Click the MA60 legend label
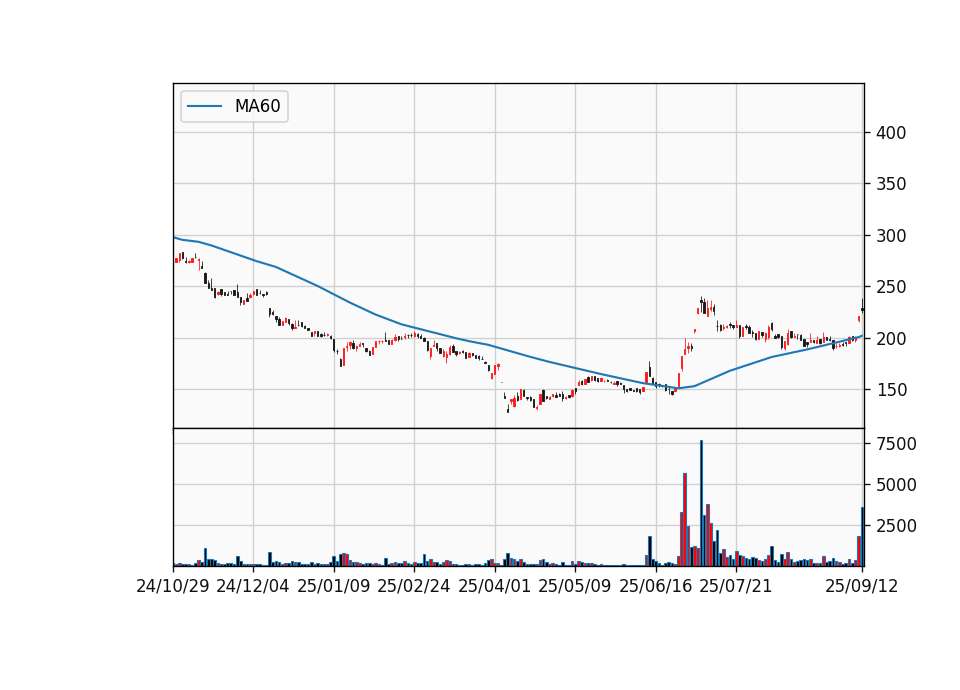Image resolution: width=960 pixels, height=690 pixels. click(x=257, y=106)
